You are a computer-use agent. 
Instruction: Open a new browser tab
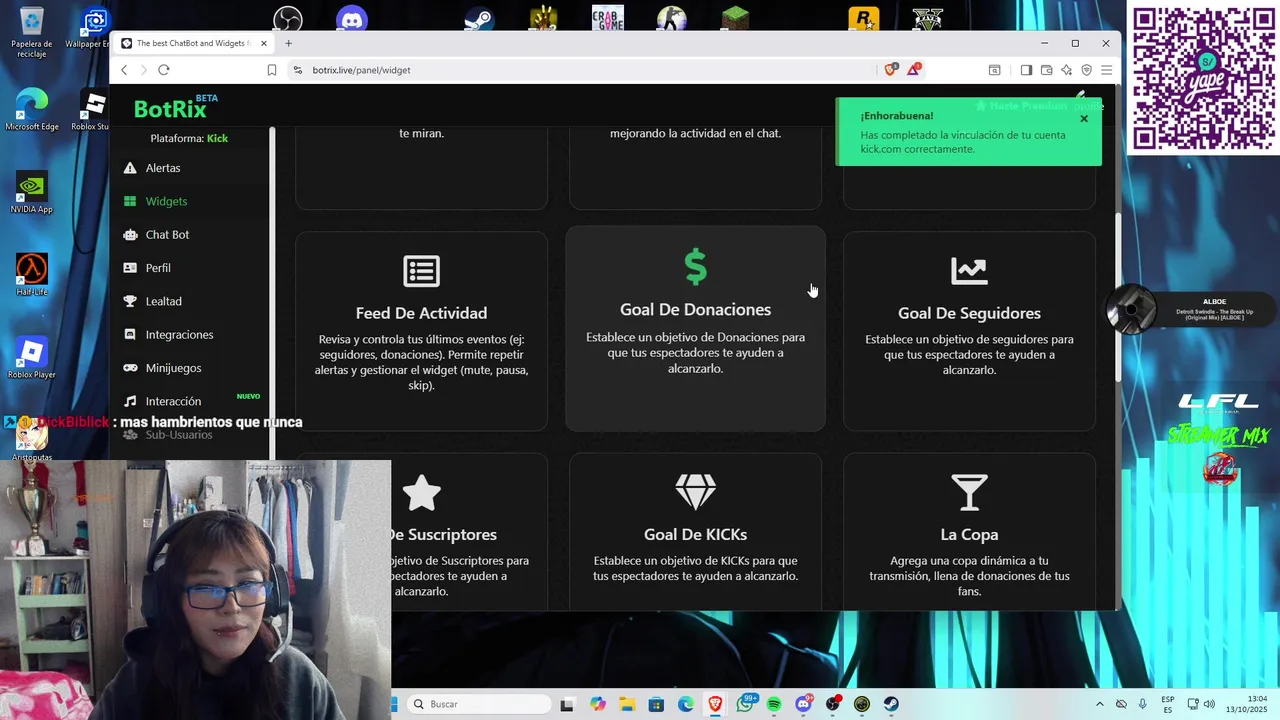pos(288,43)
